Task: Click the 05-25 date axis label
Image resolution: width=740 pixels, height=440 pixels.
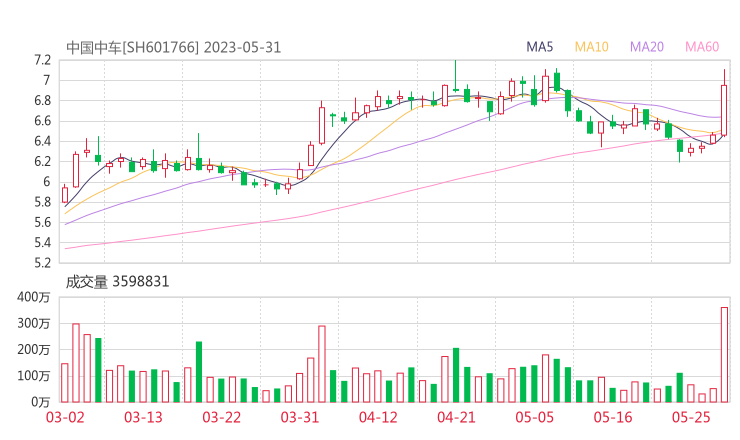Action: 691,417
